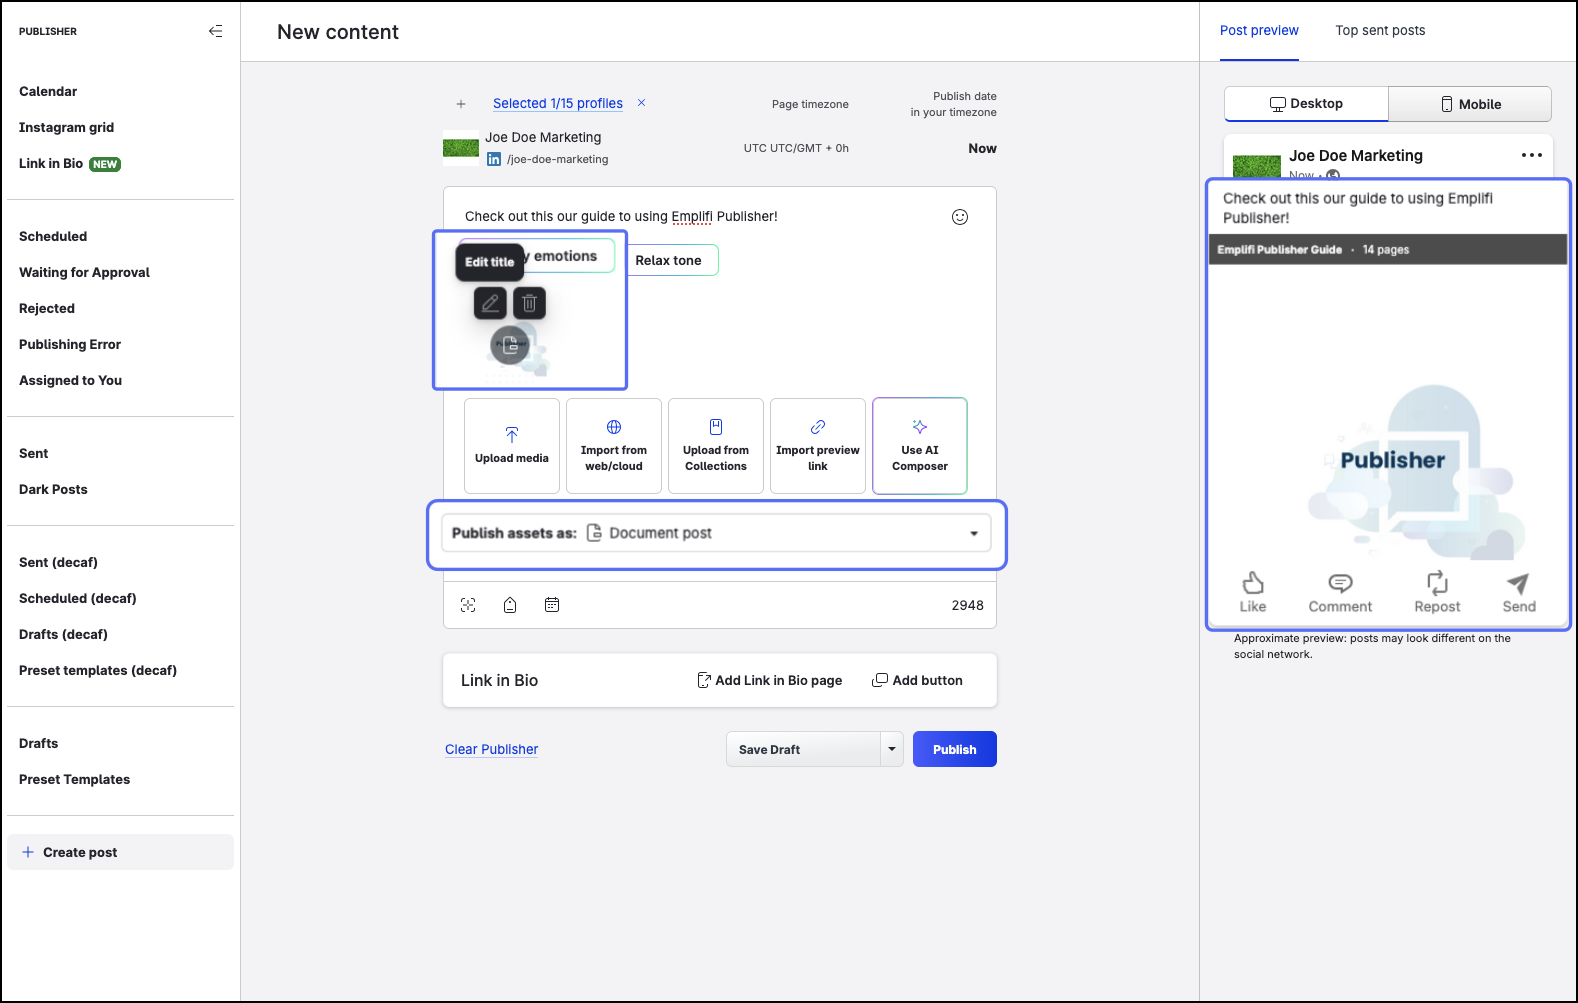Viewport: 1578px width, 1003px height.
Task: Expand the Publish assets as dropdown
Action: coord(973,533)
